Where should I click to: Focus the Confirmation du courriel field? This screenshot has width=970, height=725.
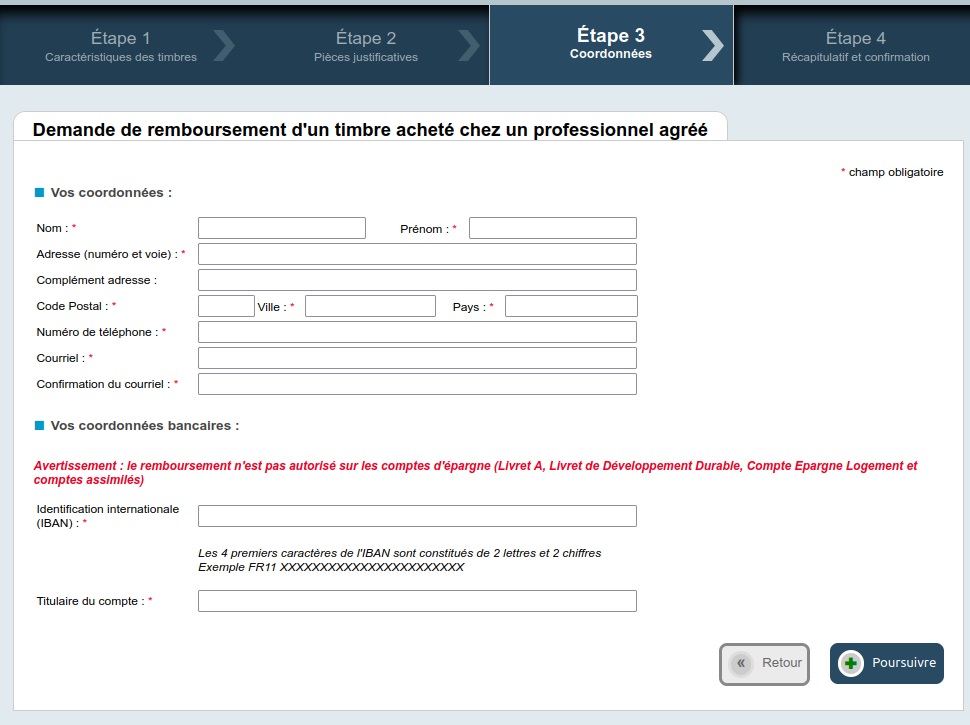pyautogui.click(x=417, y=384)
